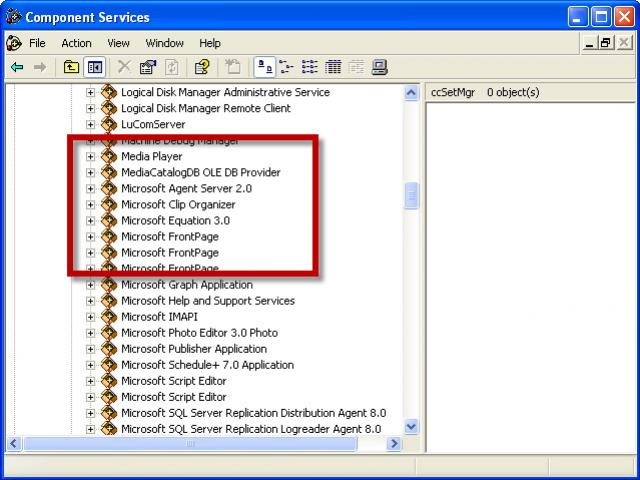640x480 pixels.
Task: Click the computer Configure My Computer icon
Action: pos(380,67)
